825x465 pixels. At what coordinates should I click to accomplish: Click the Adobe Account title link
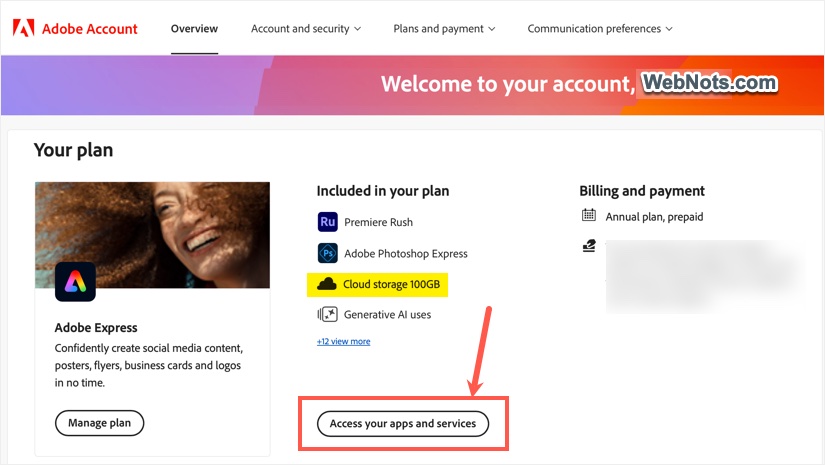pos(89,29)
